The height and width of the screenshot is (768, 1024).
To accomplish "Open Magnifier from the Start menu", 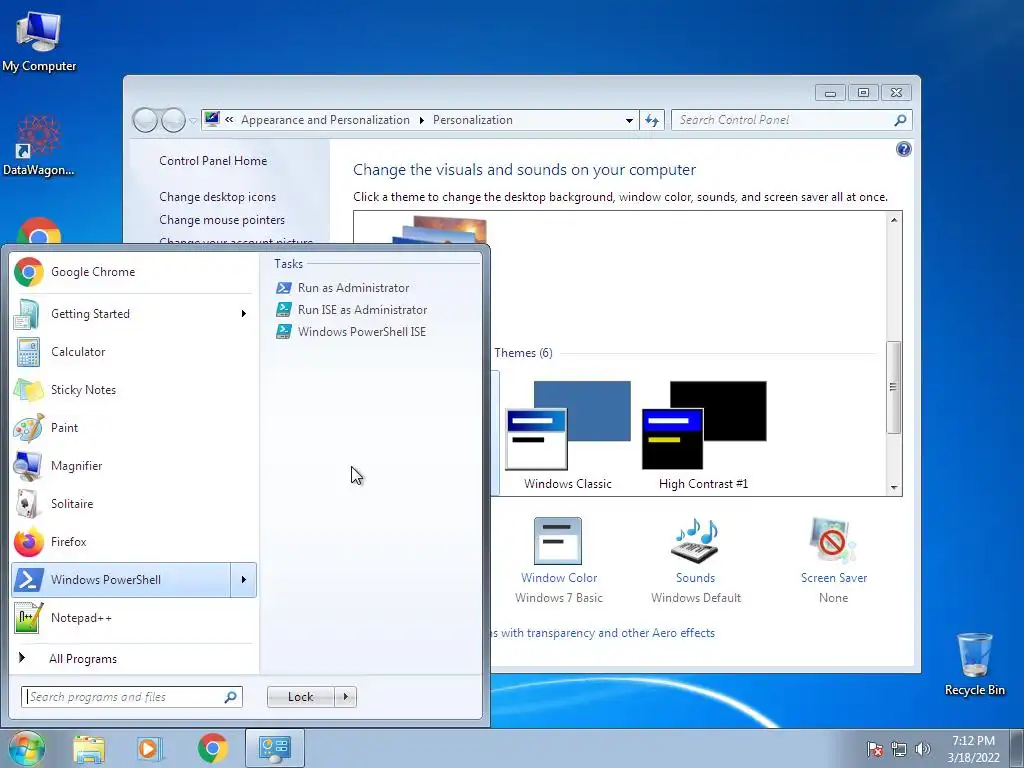I will click(134, 466).
